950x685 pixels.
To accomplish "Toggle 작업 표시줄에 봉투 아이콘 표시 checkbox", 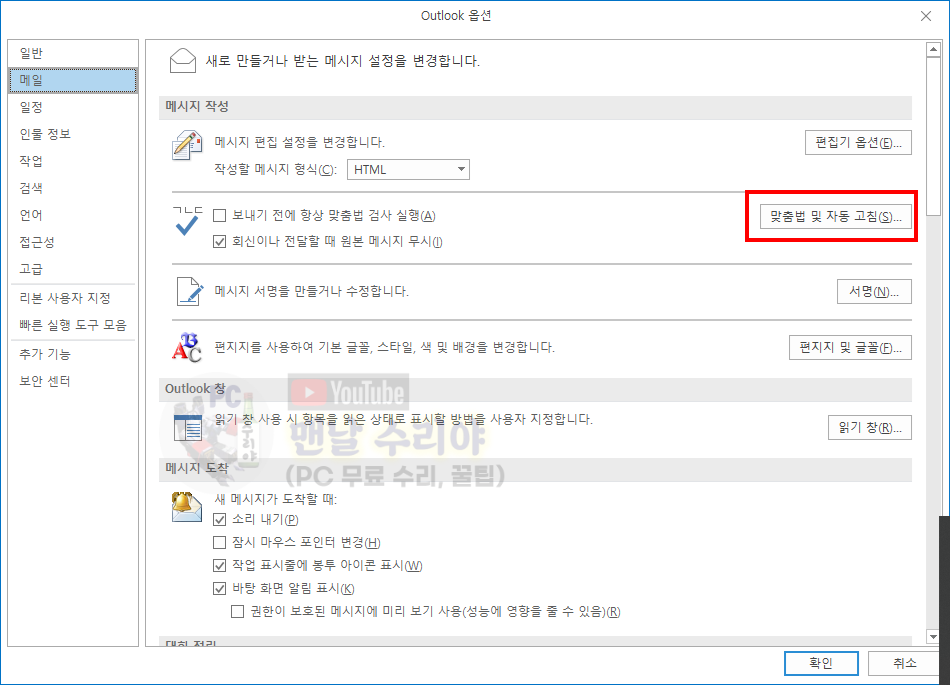I will [220, 566].
